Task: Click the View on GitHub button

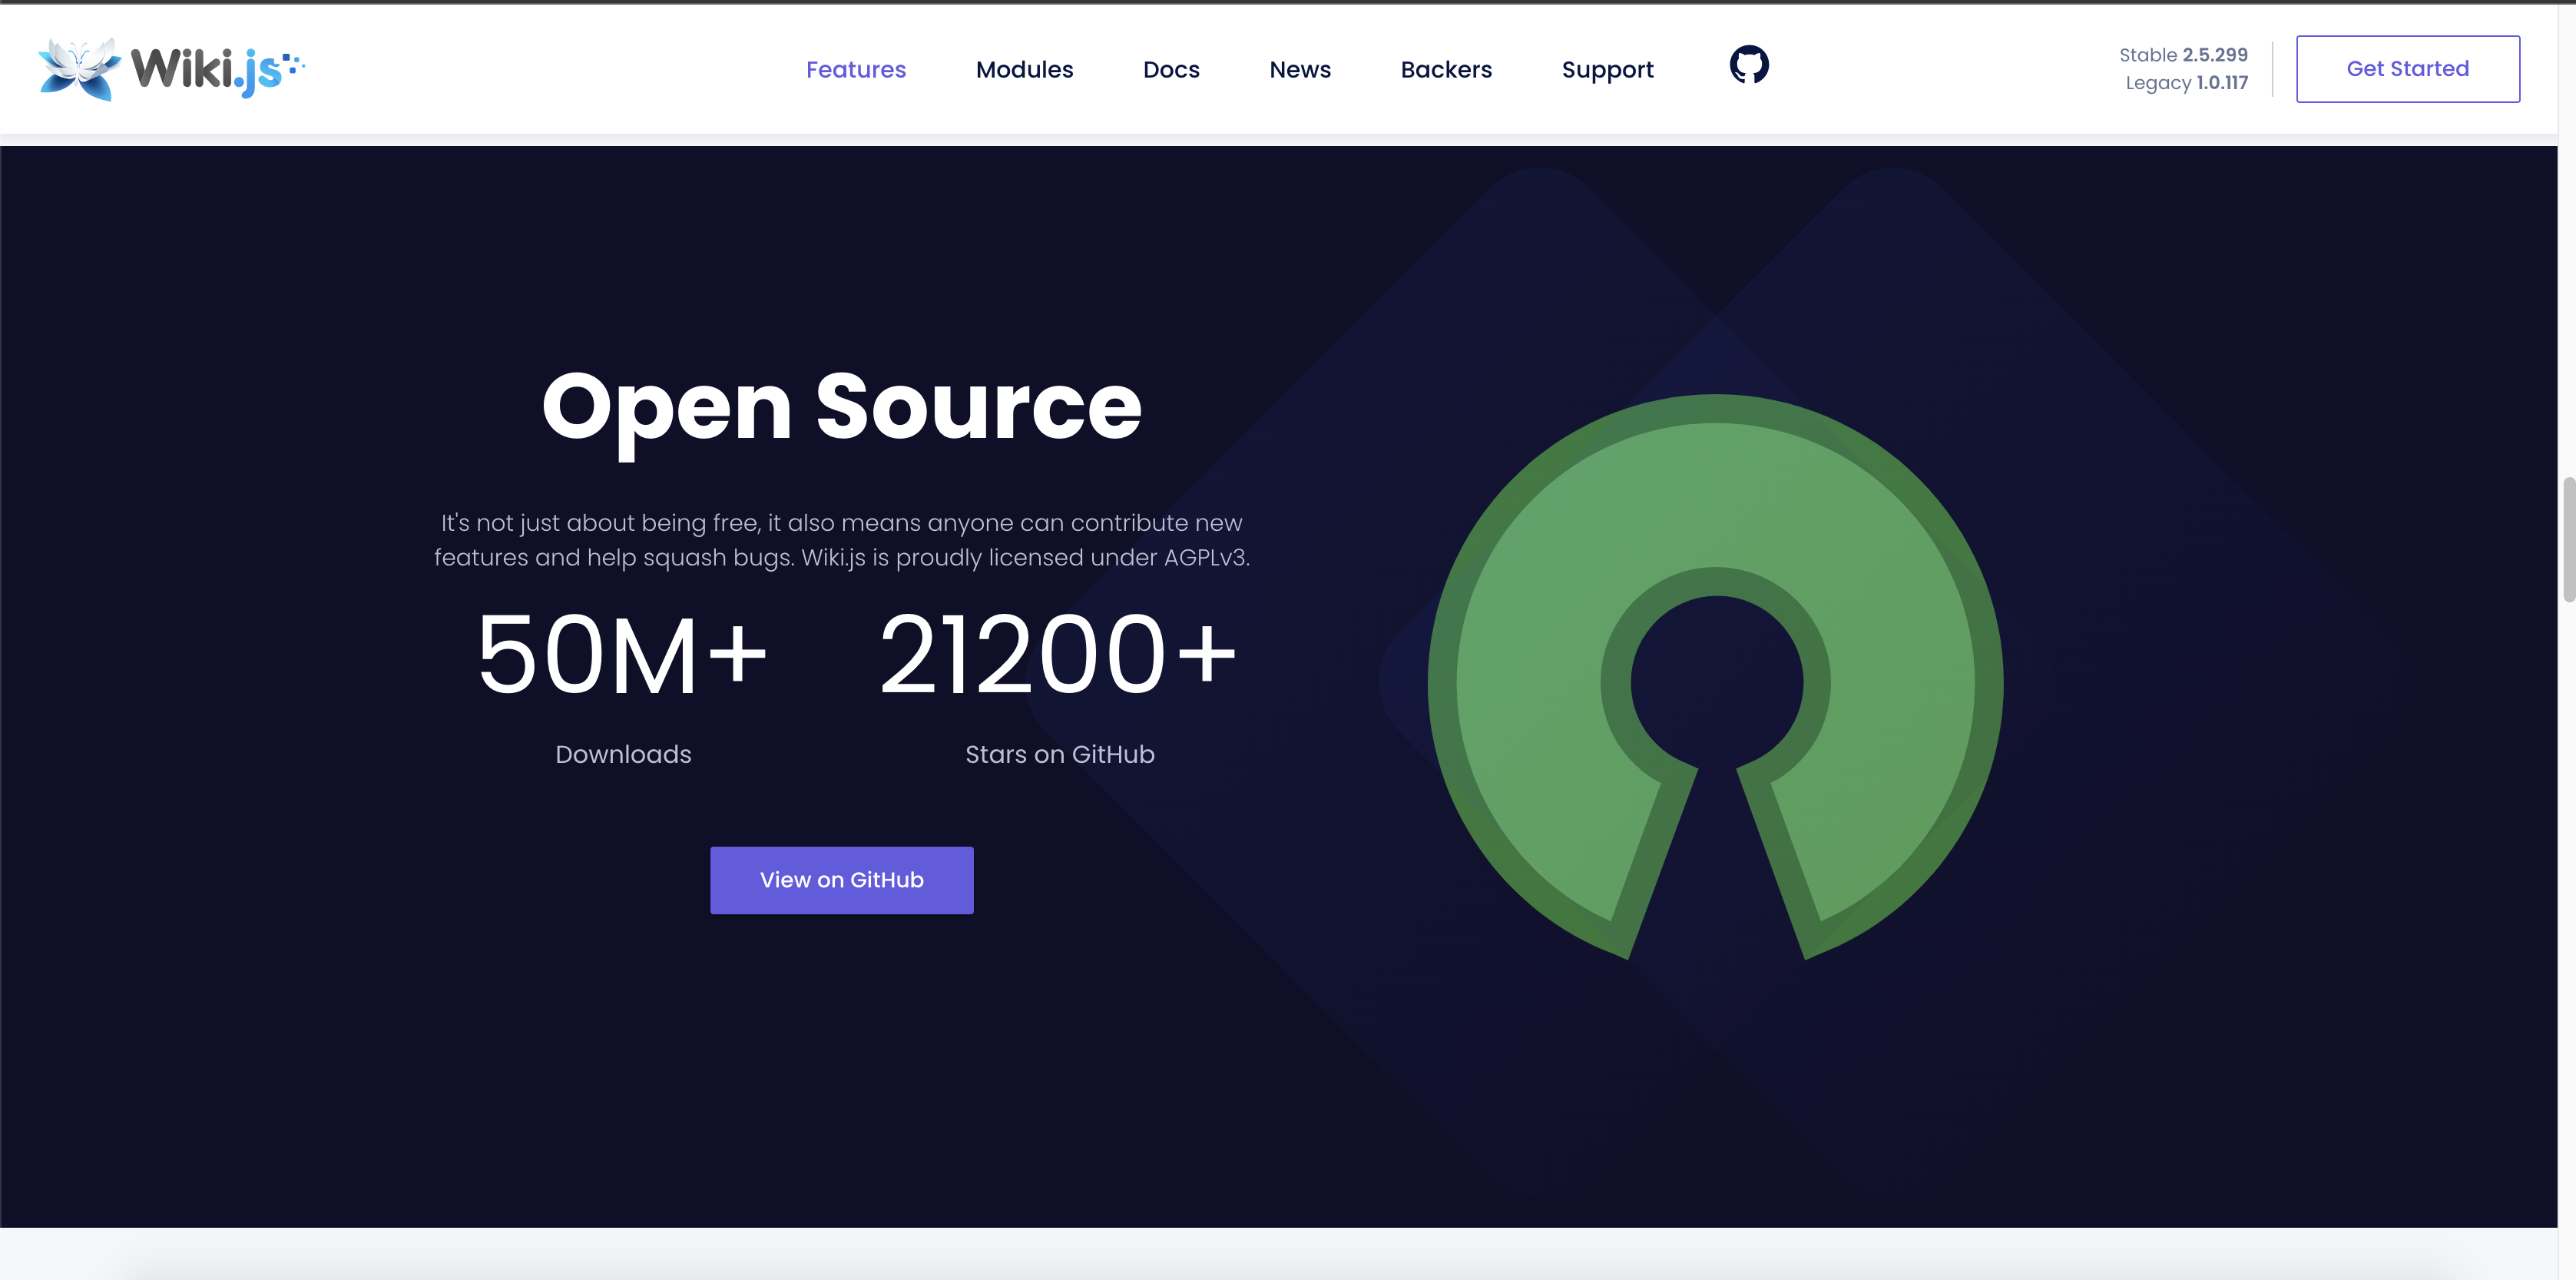Action: point(841,880)
